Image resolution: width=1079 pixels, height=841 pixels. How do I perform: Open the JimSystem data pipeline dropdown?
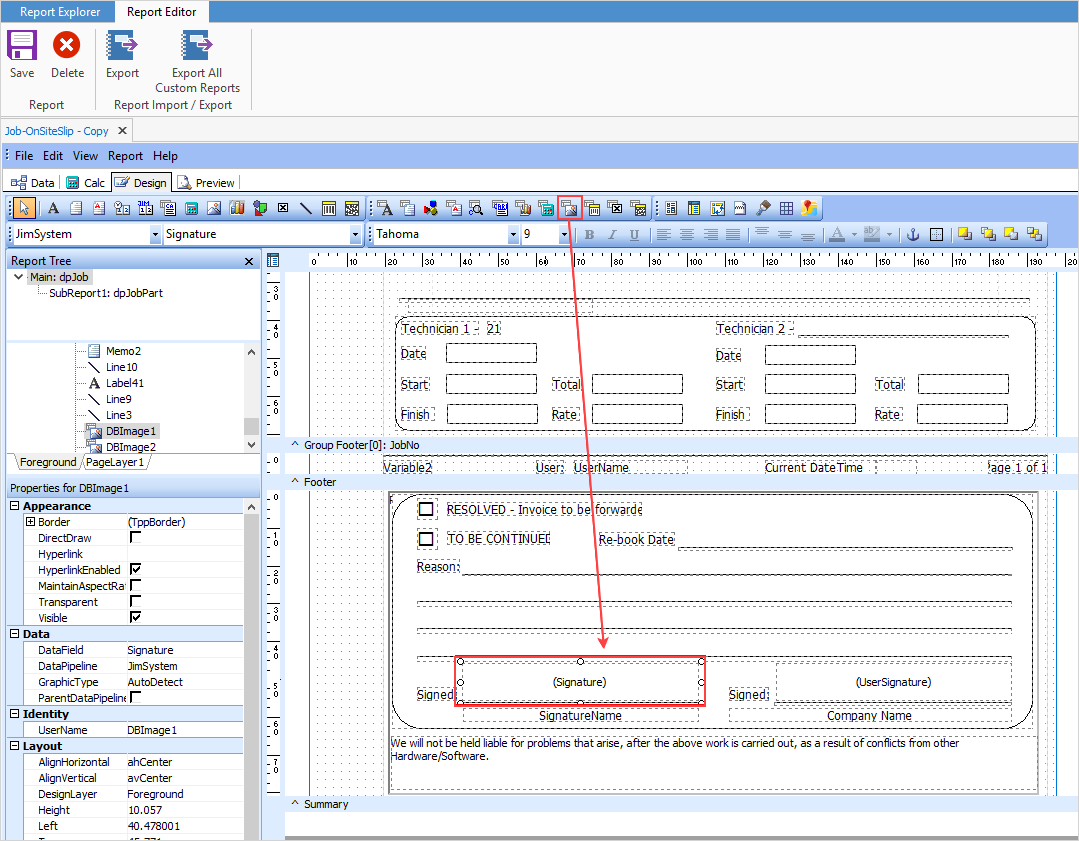click(155, 234)
